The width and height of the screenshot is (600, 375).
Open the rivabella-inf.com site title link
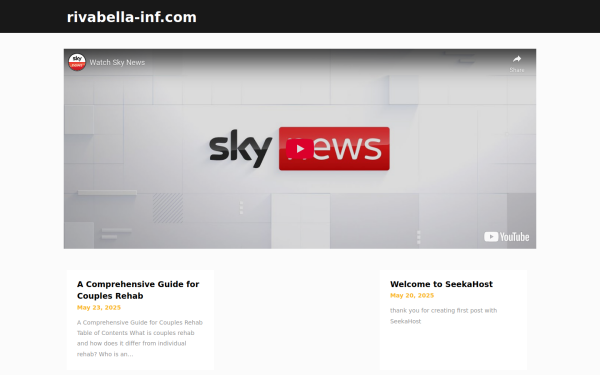[132, 17]
